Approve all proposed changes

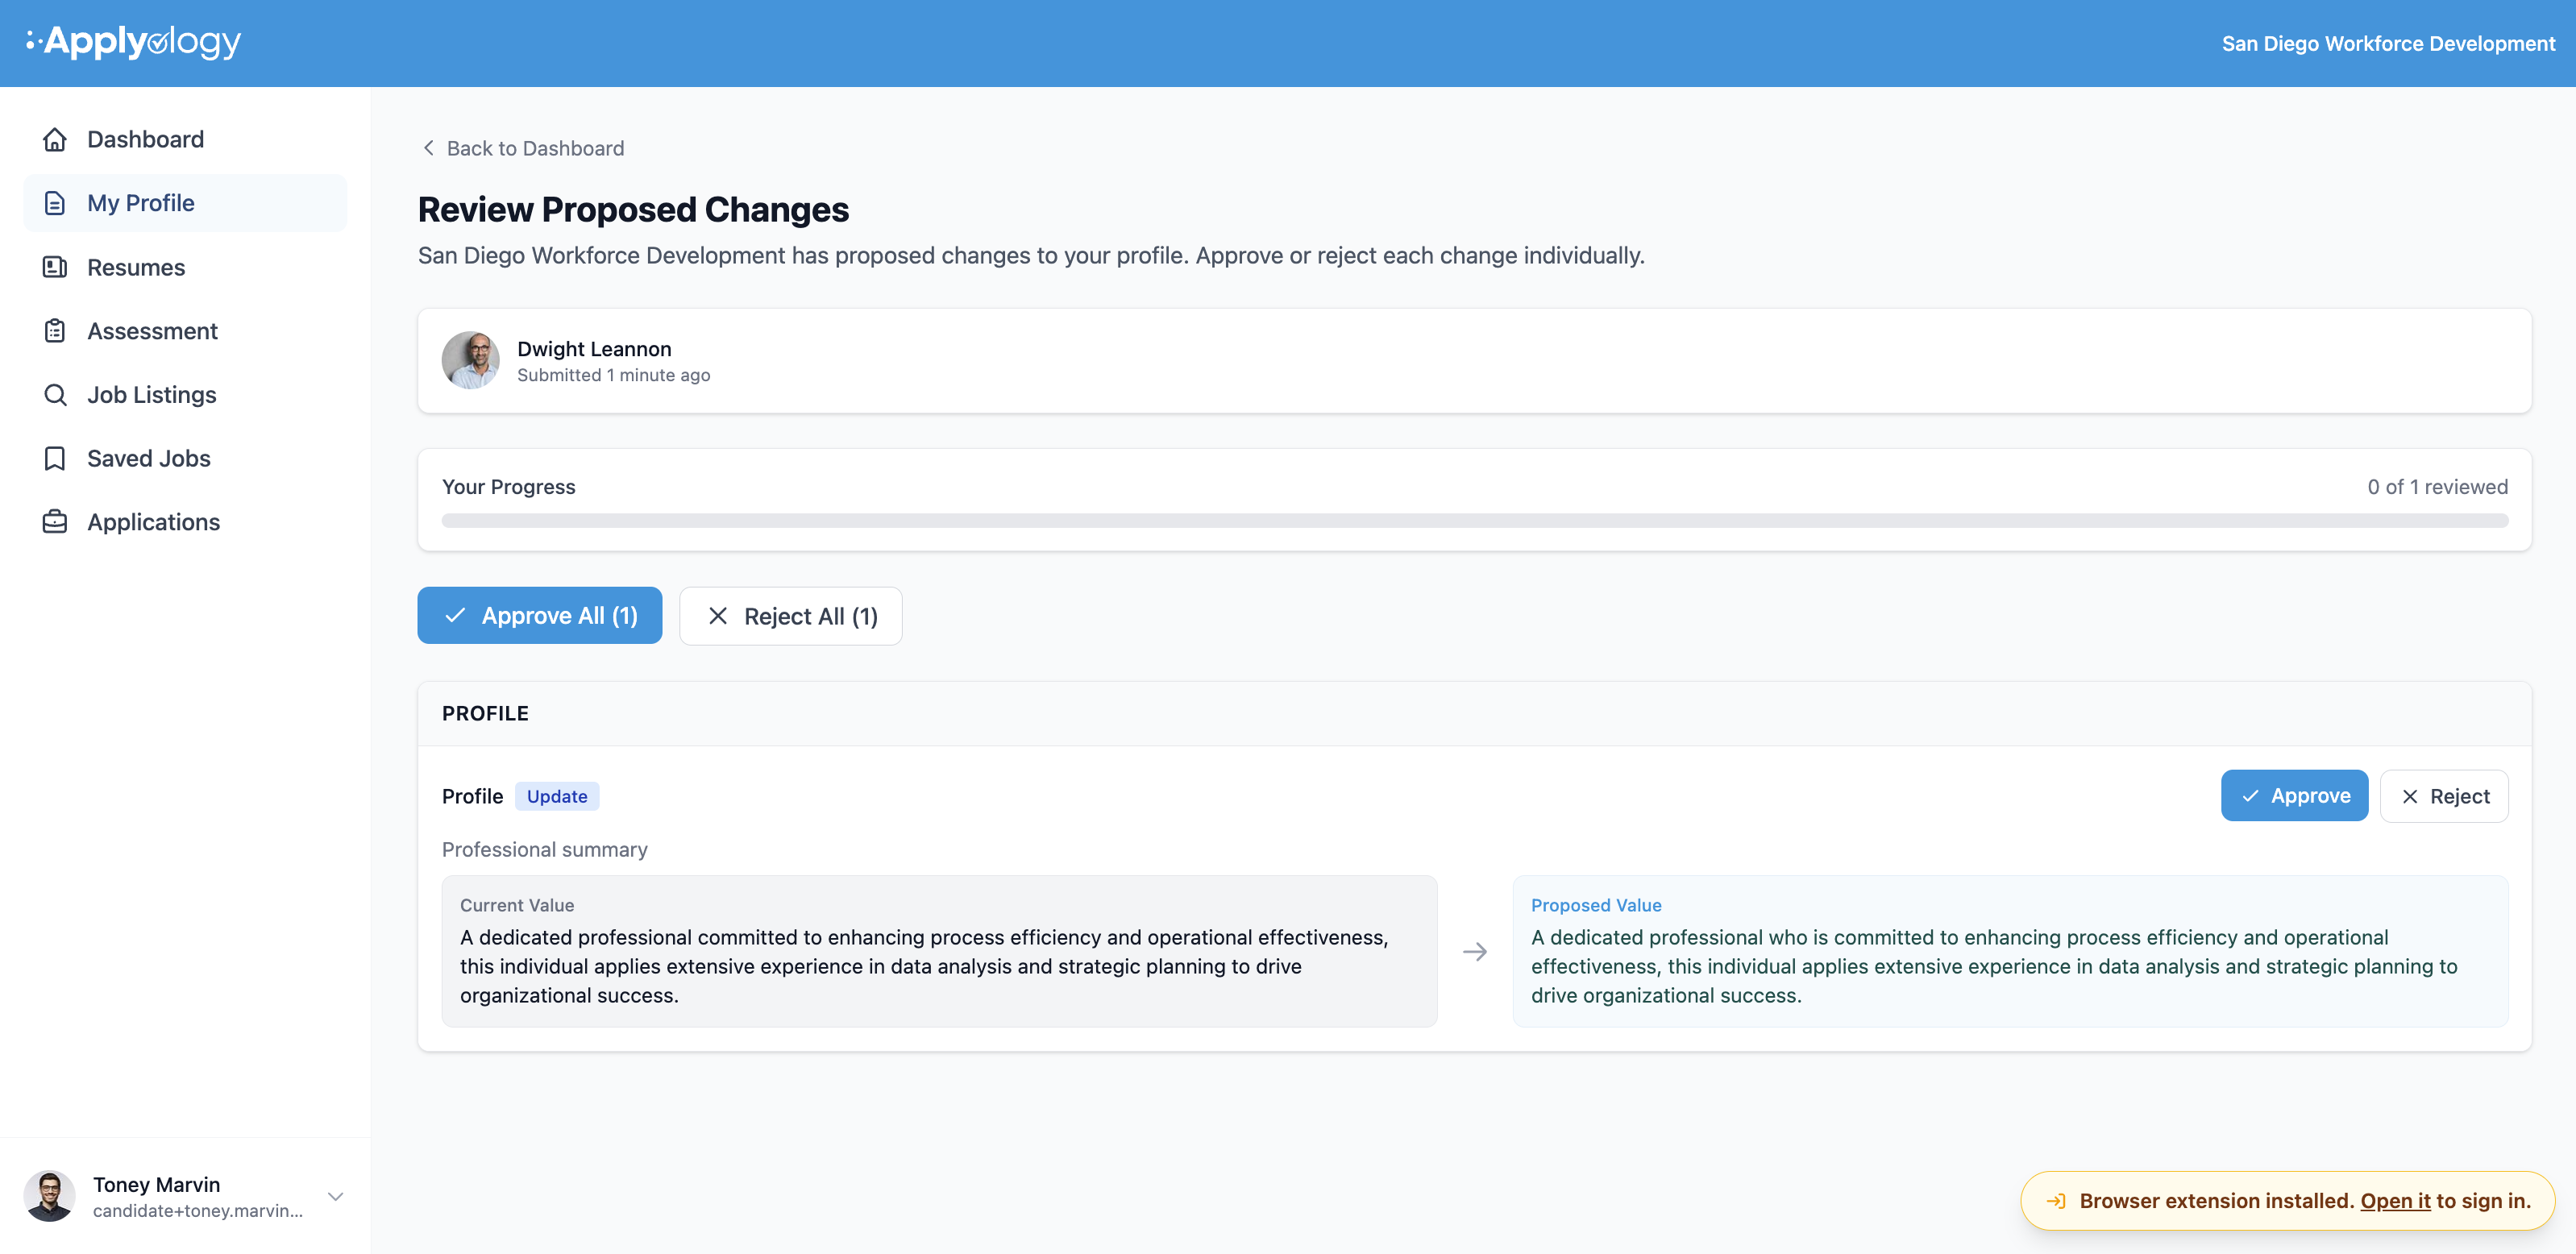click(540, 616)
